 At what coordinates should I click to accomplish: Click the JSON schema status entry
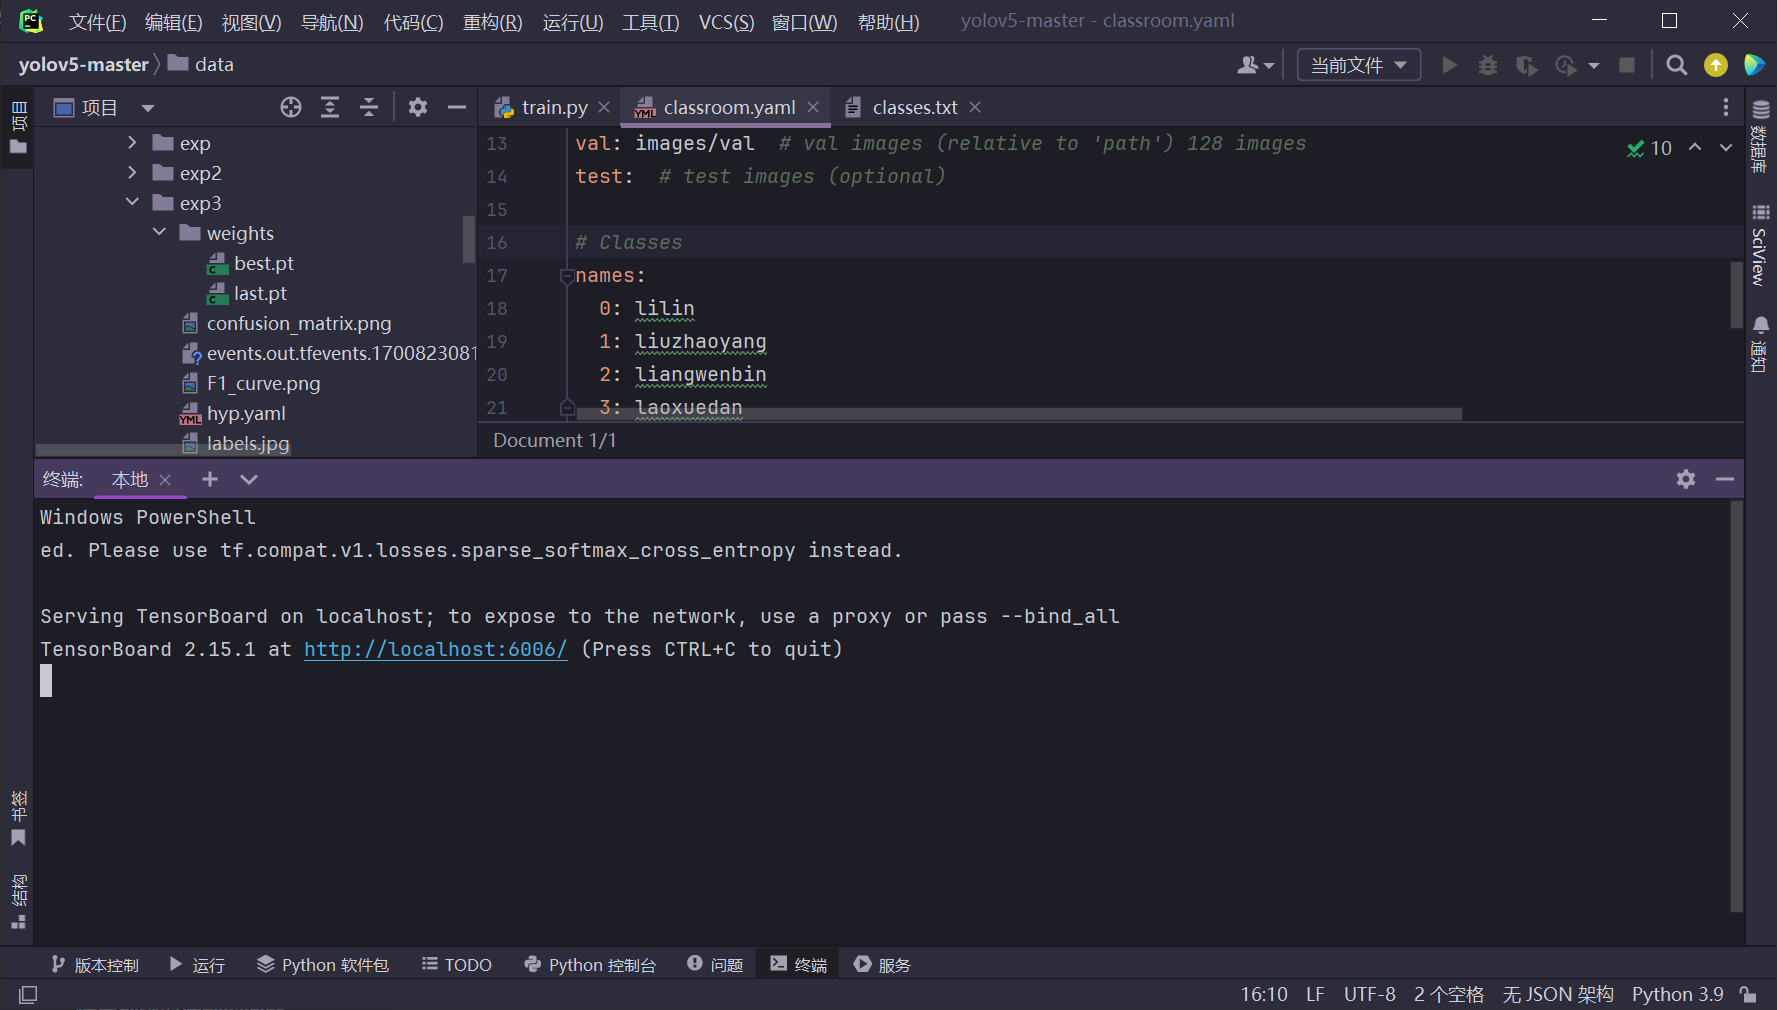coord(1558,994)
